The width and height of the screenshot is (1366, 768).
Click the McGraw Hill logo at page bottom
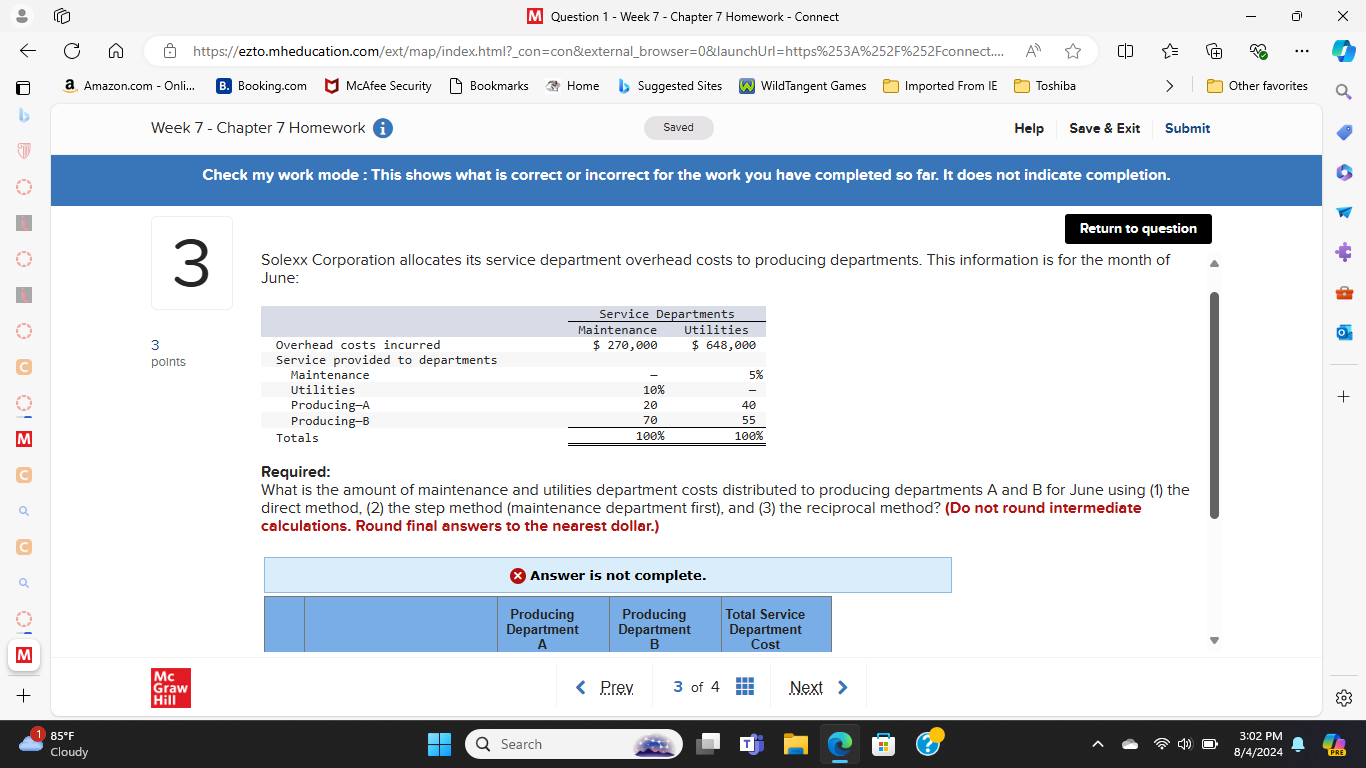point(171,687)
